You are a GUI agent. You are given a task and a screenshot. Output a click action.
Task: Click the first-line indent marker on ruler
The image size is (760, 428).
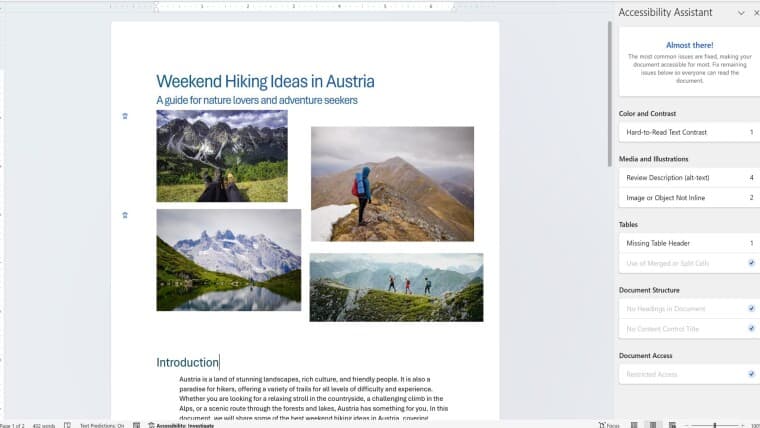156,3
